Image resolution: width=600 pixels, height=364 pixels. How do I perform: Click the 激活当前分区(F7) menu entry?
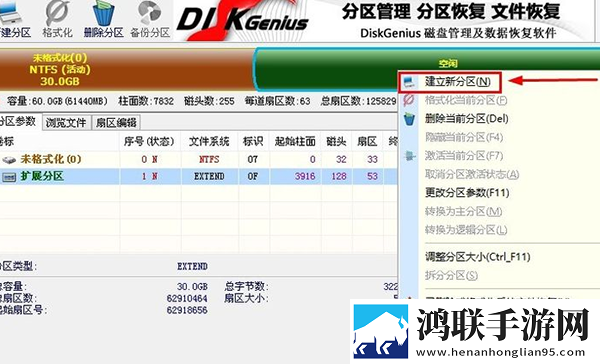(464, 156)
